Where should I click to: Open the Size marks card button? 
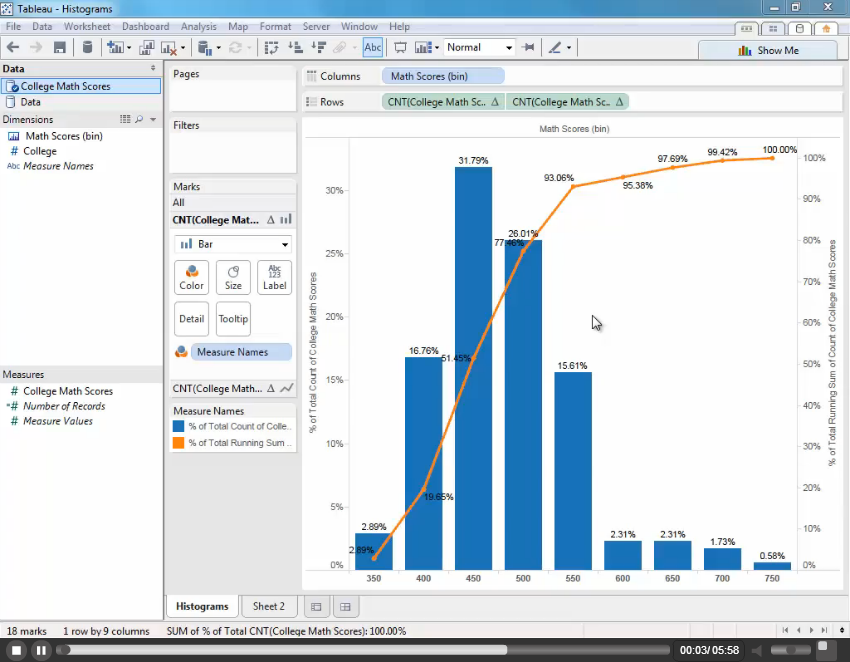[233, 278]
